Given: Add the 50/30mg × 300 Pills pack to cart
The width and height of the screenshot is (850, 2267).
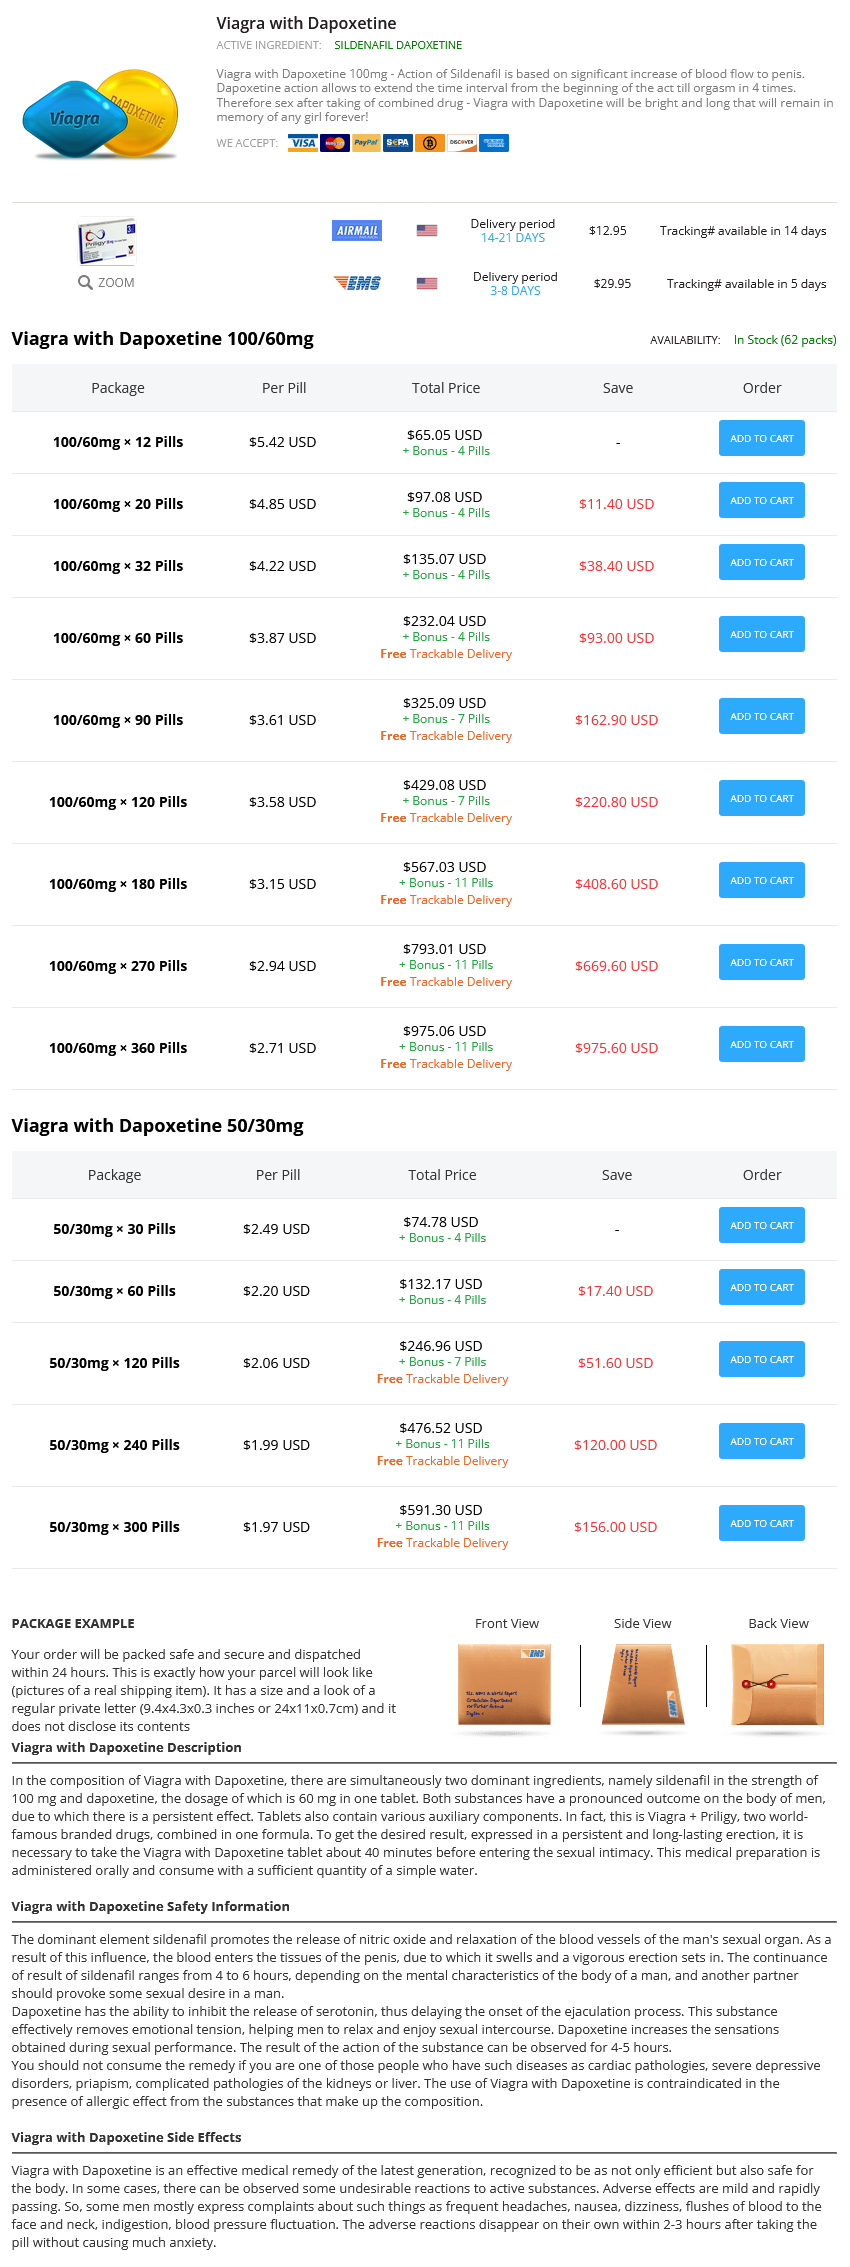Looking at the screenshot, I should [x=762, y=1523].
